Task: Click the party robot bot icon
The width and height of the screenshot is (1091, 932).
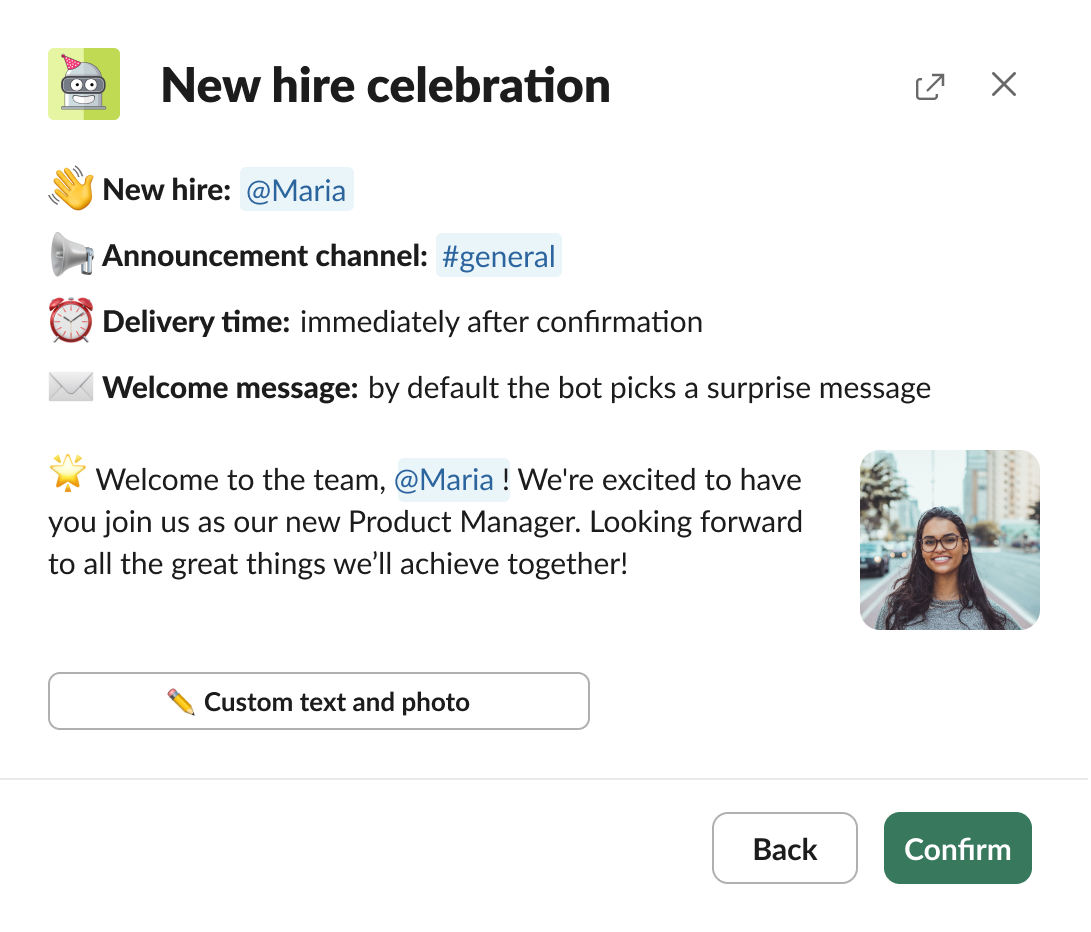Action: click(x=82, y=84)
